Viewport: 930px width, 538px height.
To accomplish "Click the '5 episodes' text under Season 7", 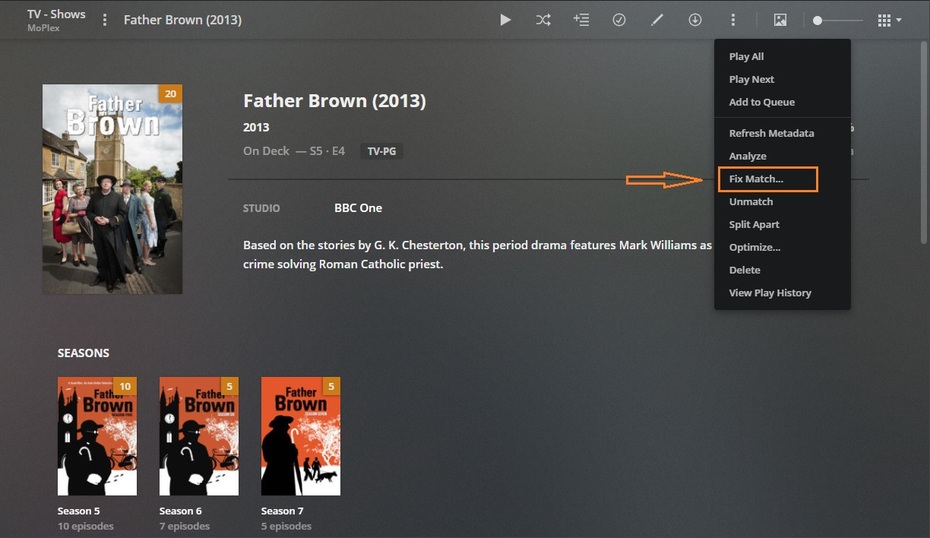I will pyautogui.click(x=286, y=526).
